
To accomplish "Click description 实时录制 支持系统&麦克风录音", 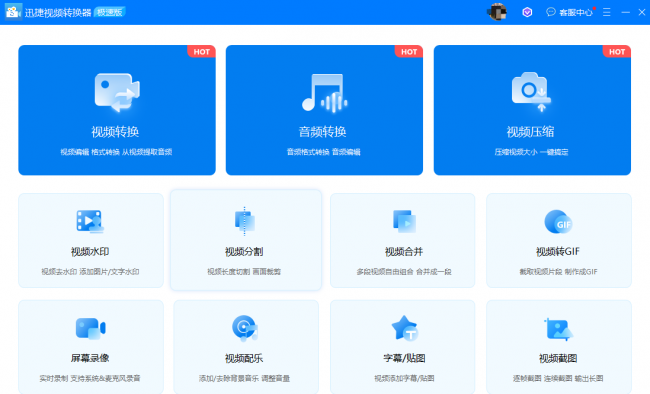I will (90, 378).
